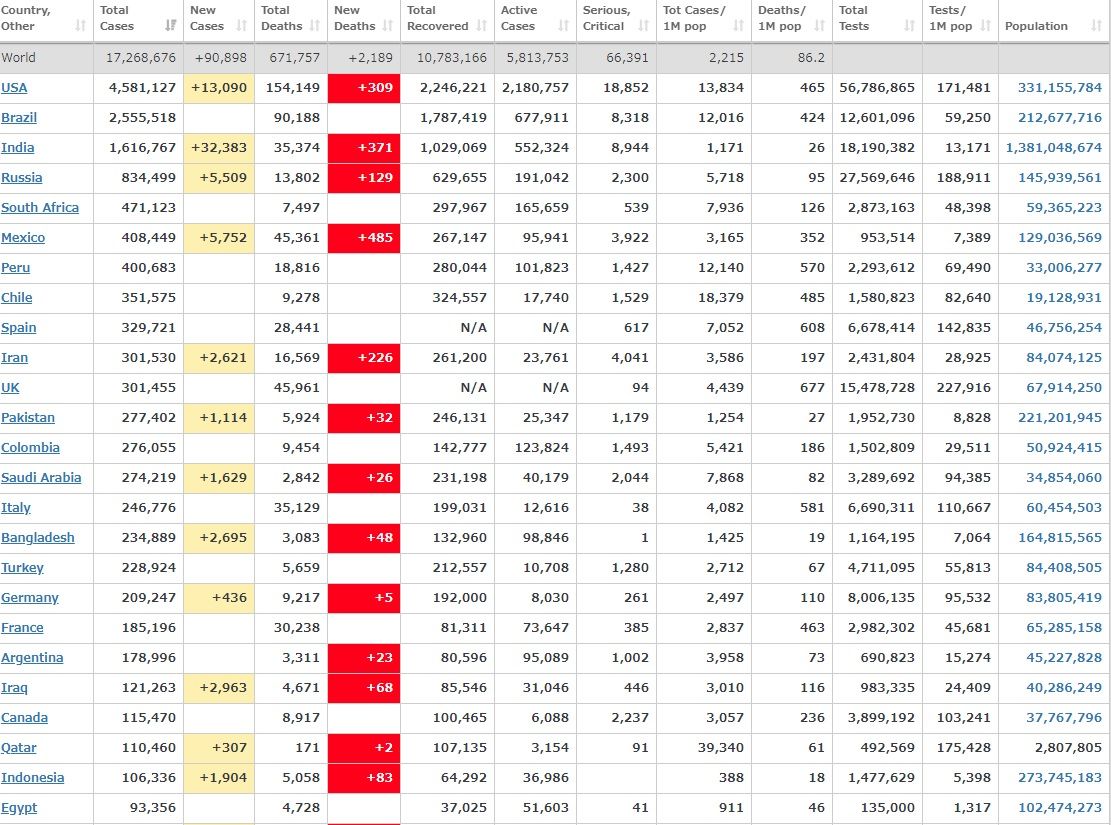Viewport: 1111px width, 825px height.
Task: Click the Indonesia country link
Action: point(33,778)
